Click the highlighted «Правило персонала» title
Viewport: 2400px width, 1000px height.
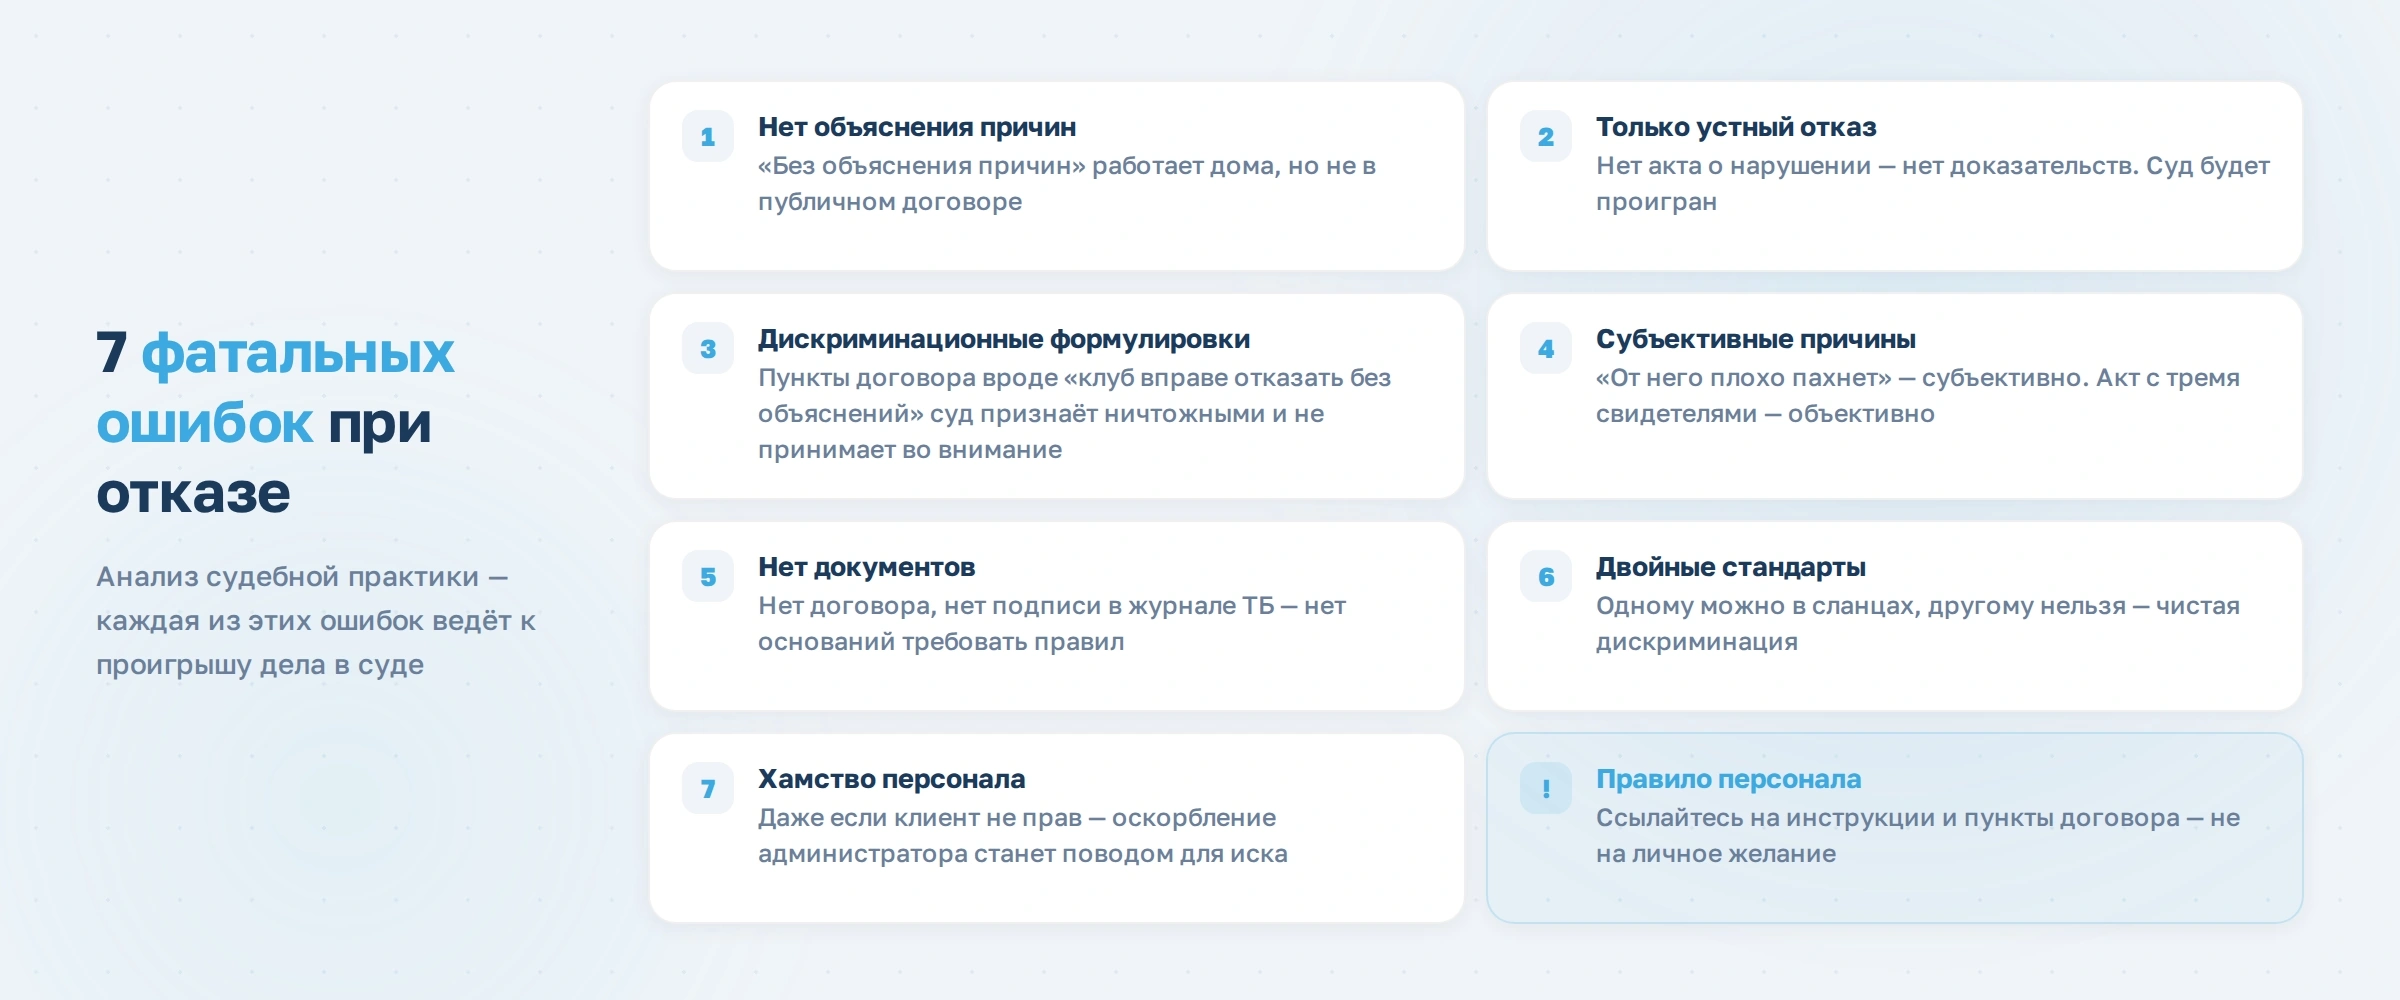(x=1731, y=779)
